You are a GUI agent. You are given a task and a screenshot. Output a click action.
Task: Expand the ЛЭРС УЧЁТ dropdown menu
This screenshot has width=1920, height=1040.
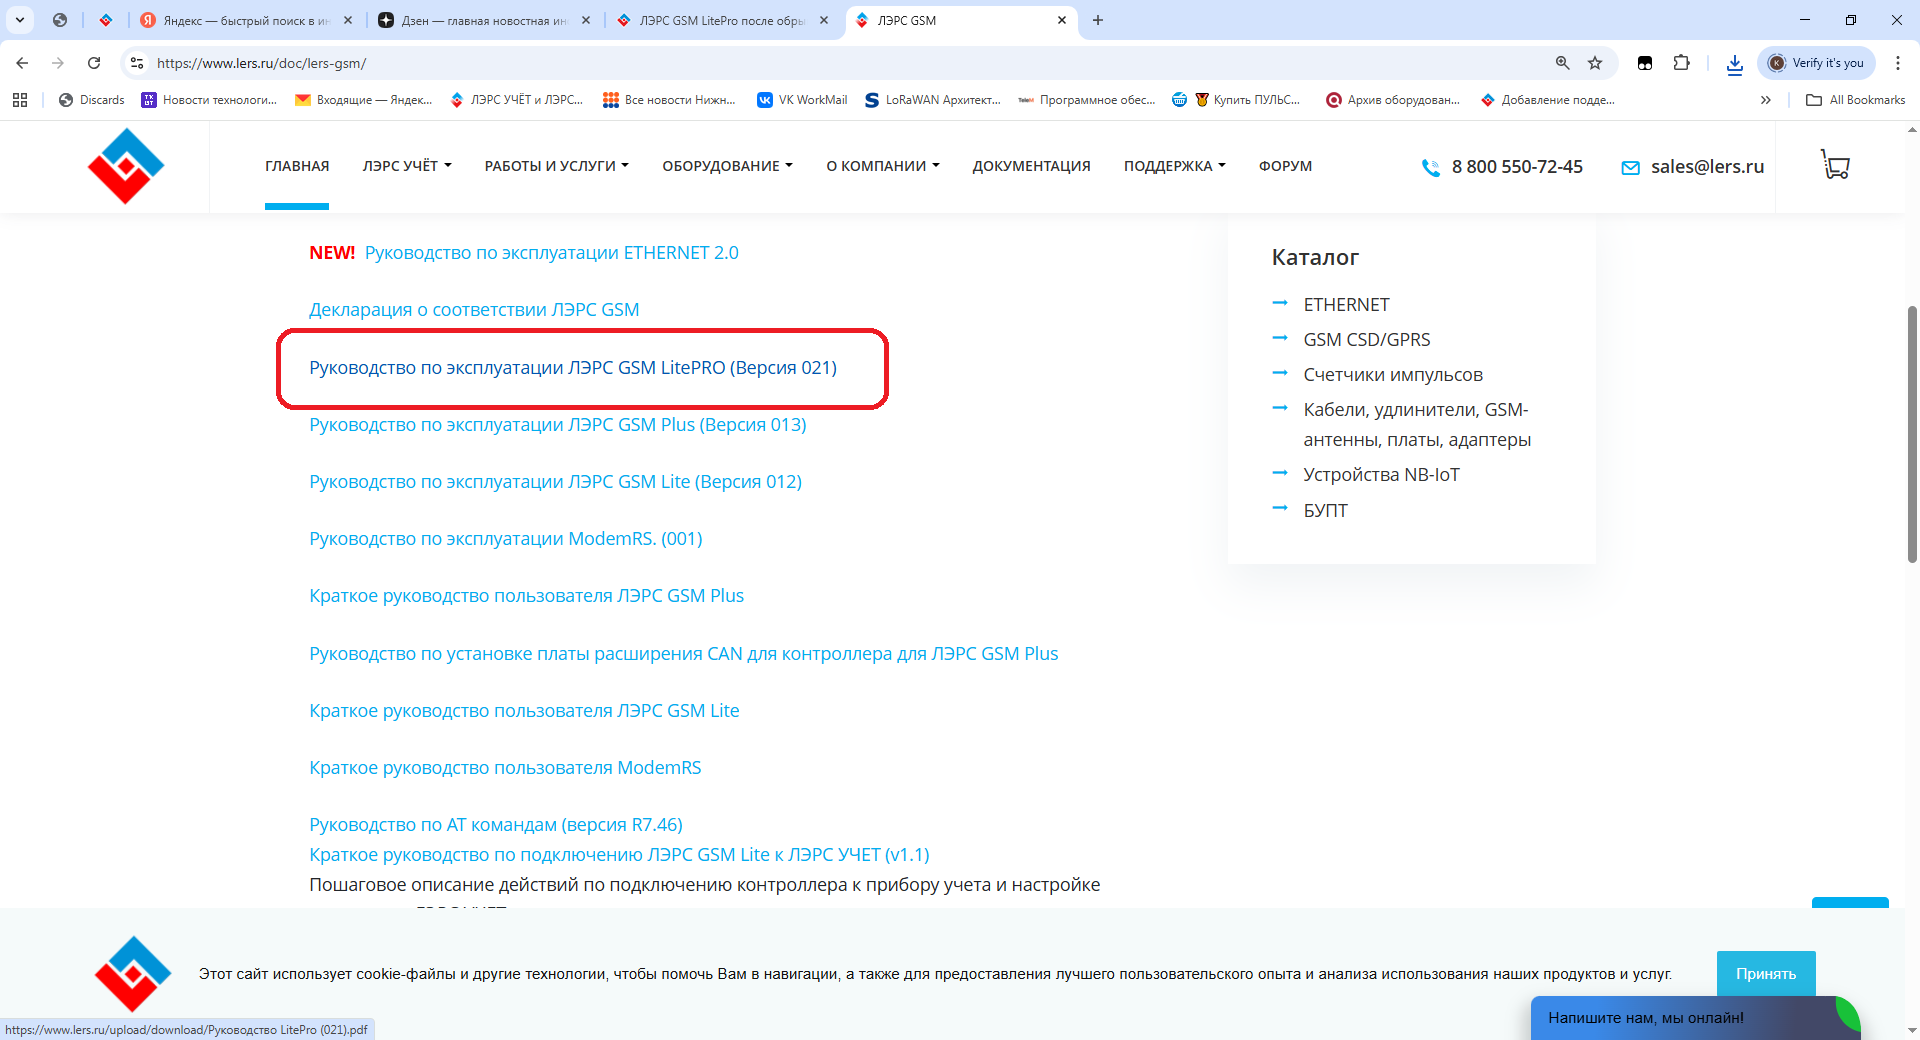[x=406, y=166]
